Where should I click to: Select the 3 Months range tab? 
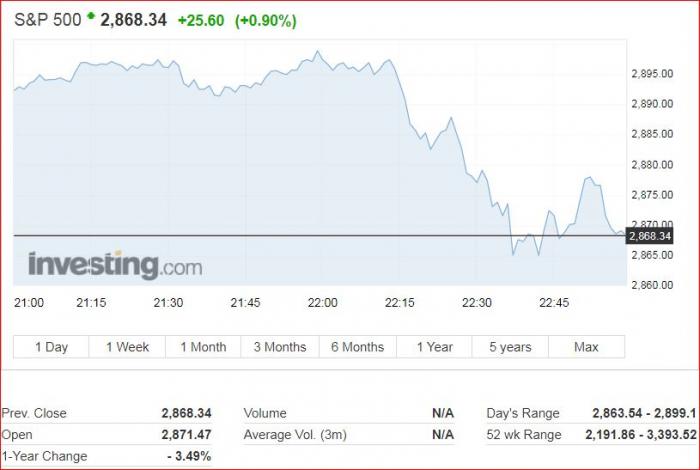280,347
